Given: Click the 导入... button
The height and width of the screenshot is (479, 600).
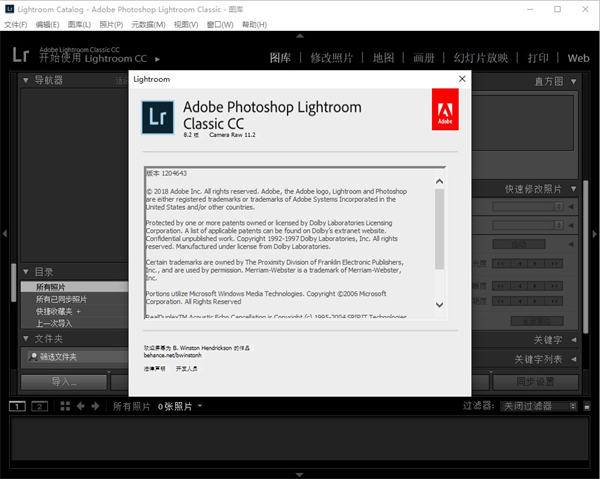Looking at the screenshot, I should tap(64, 382).
